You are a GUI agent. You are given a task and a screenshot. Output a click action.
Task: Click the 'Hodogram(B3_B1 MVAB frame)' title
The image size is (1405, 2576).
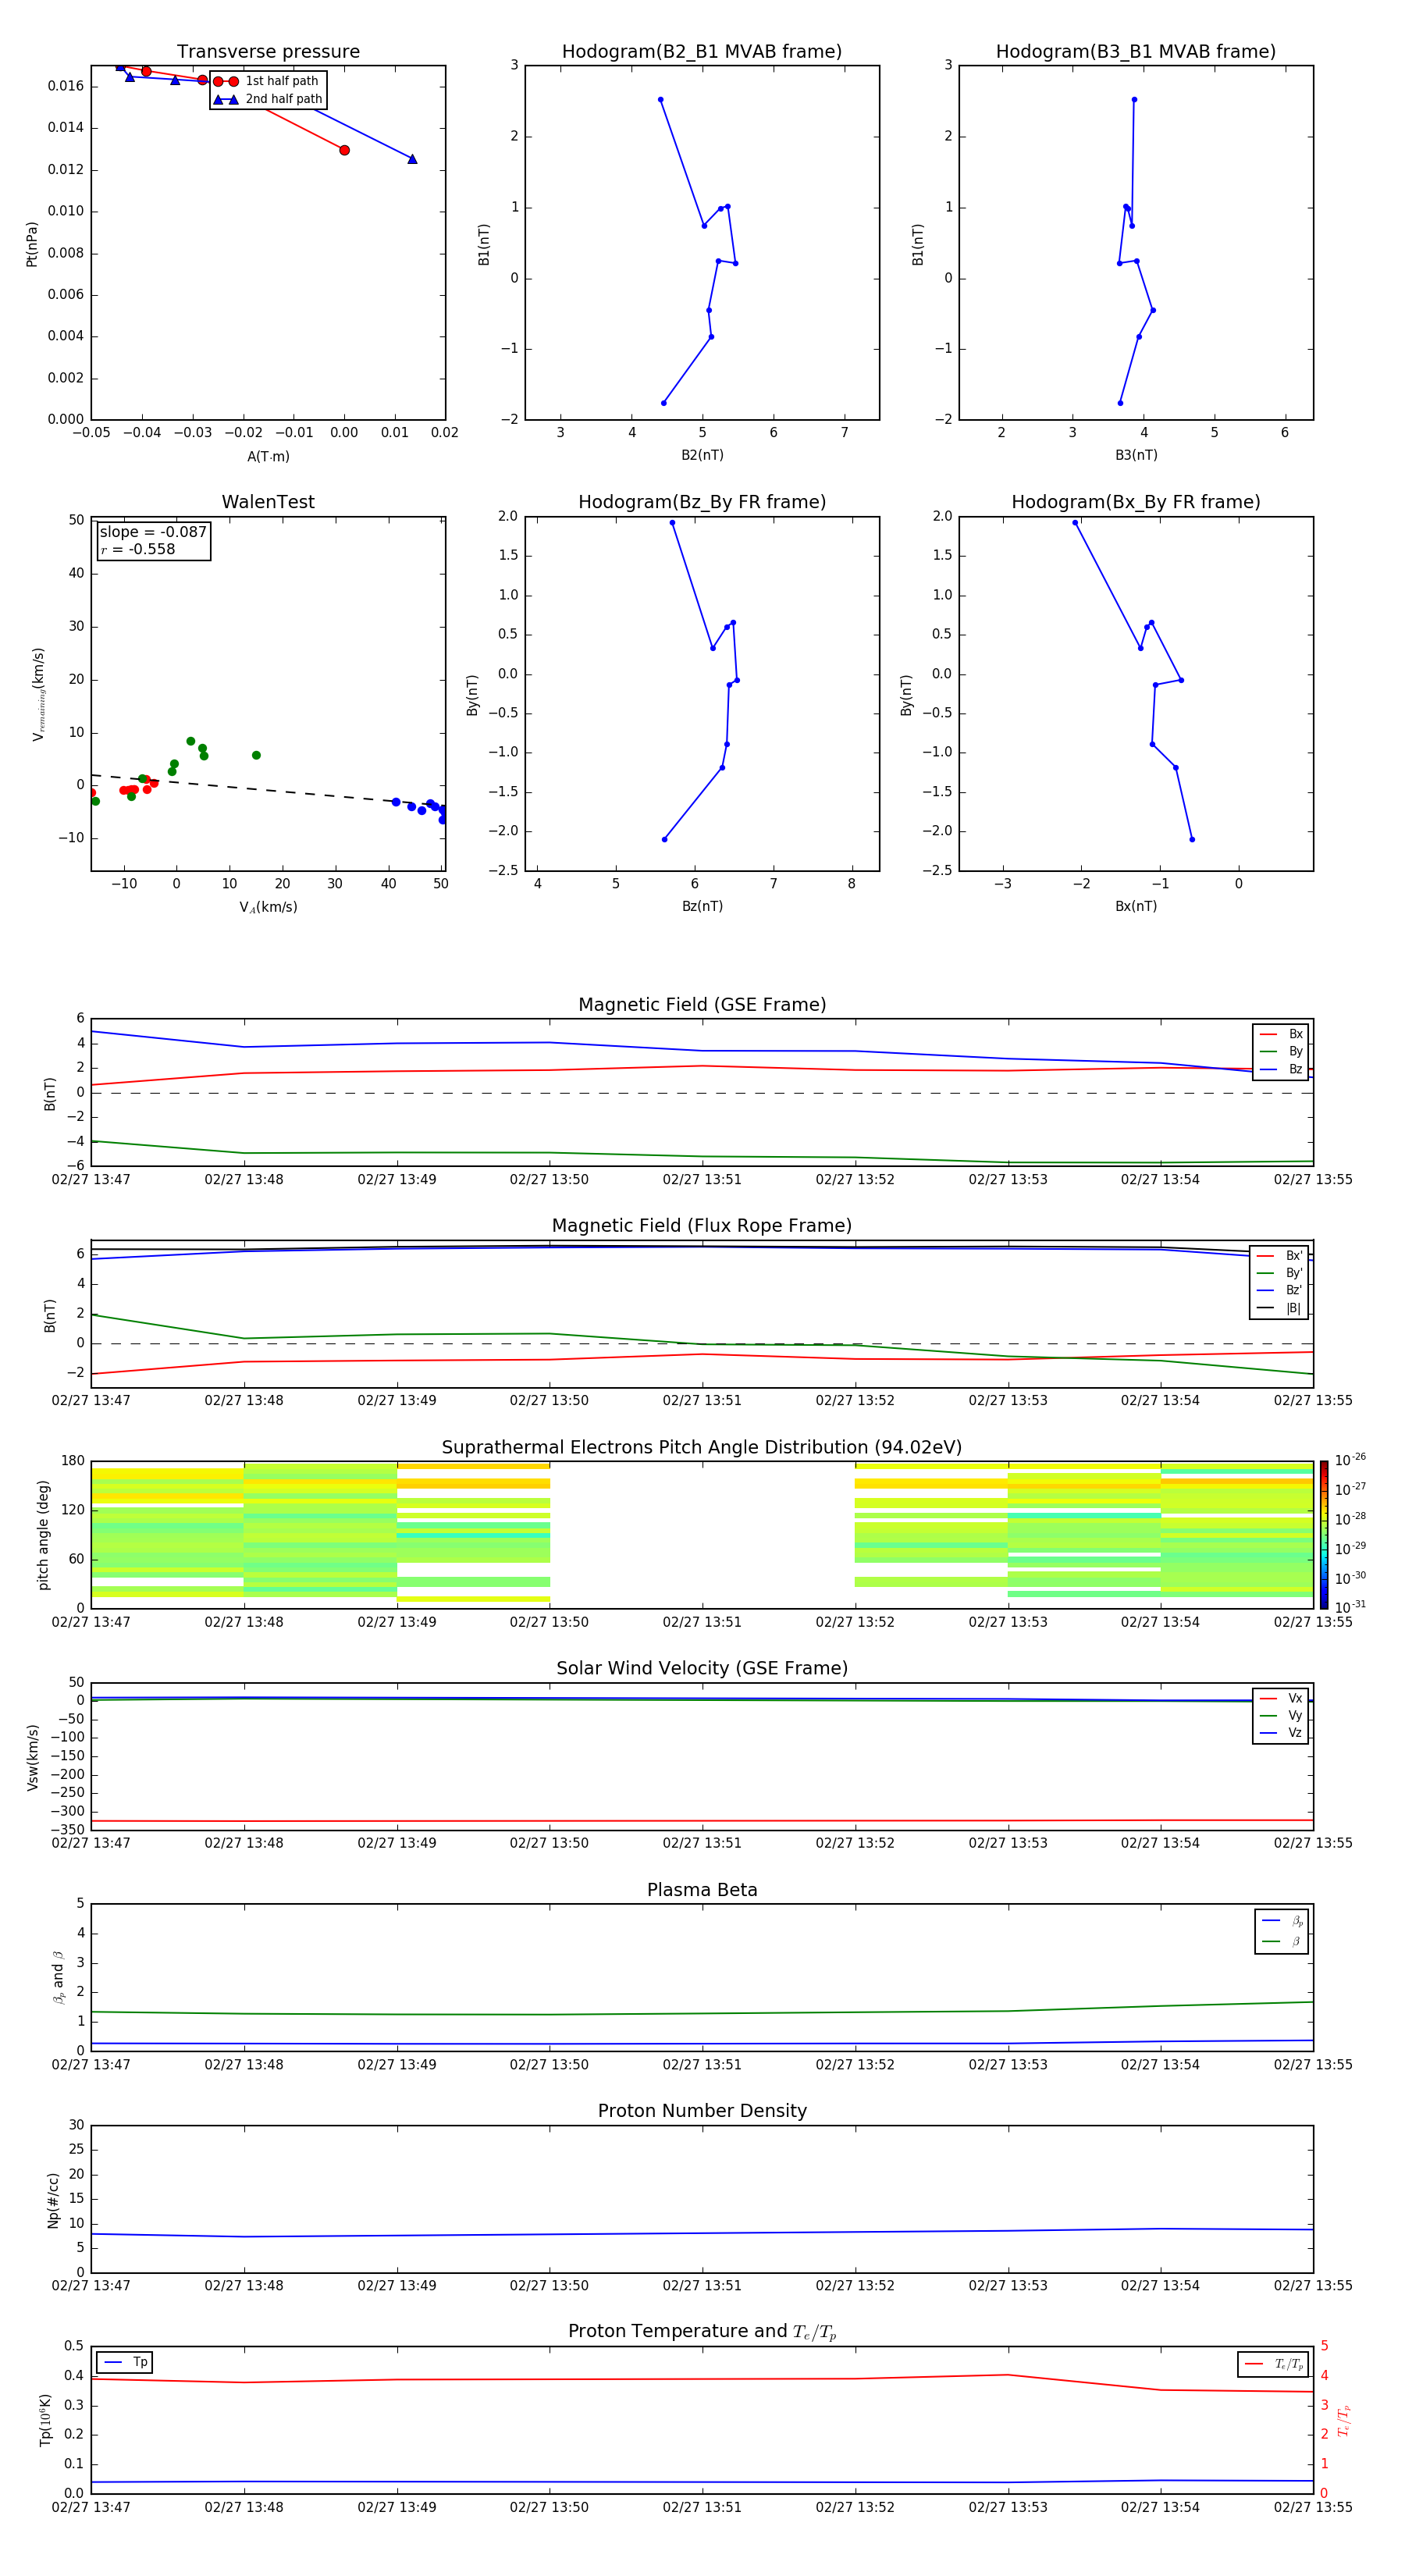tap(1136, 52)
